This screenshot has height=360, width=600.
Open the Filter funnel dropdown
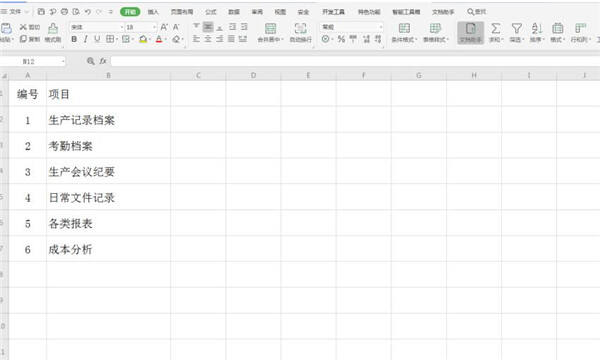517,32
